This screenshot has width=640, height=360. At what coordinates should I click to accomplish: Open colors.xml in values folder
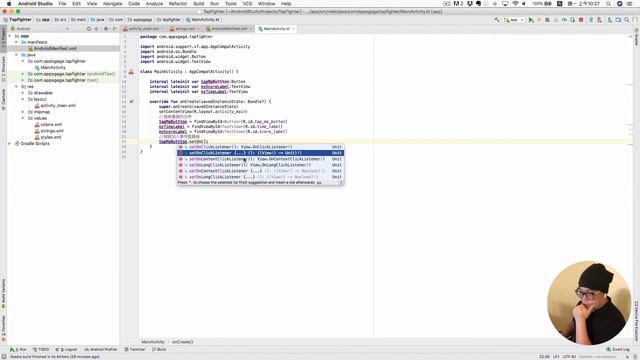tap(51, 124)
